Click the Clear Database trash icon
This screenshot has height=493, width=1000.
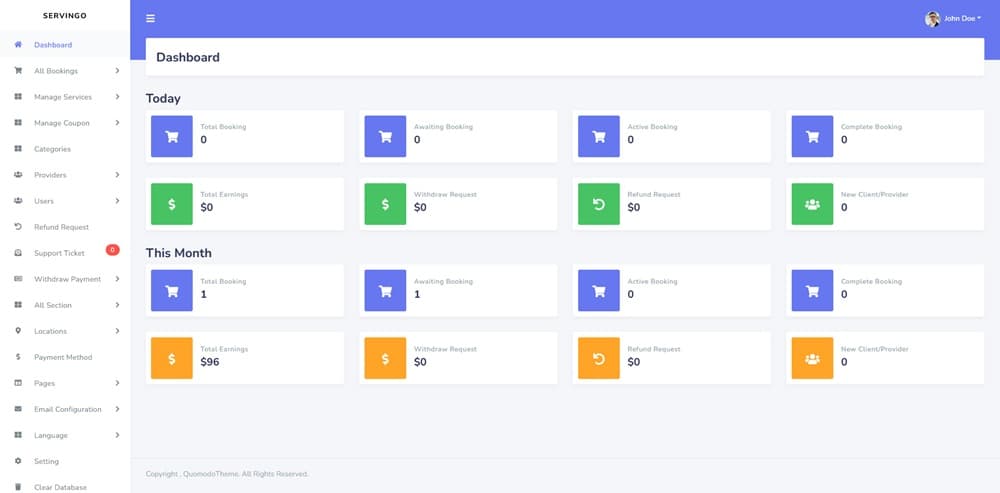tap(18, 487)
